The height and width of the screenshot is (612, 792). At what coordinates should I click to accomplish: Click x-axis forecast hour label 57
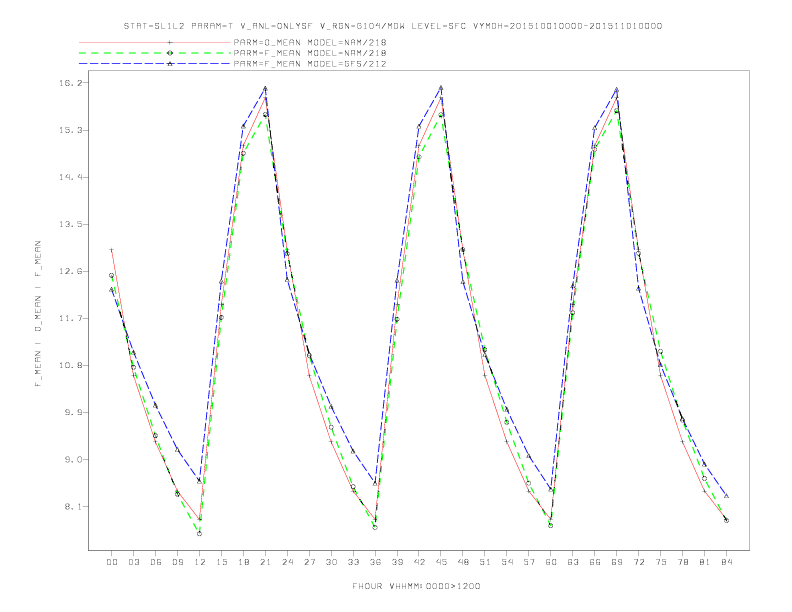pos(529,562)
